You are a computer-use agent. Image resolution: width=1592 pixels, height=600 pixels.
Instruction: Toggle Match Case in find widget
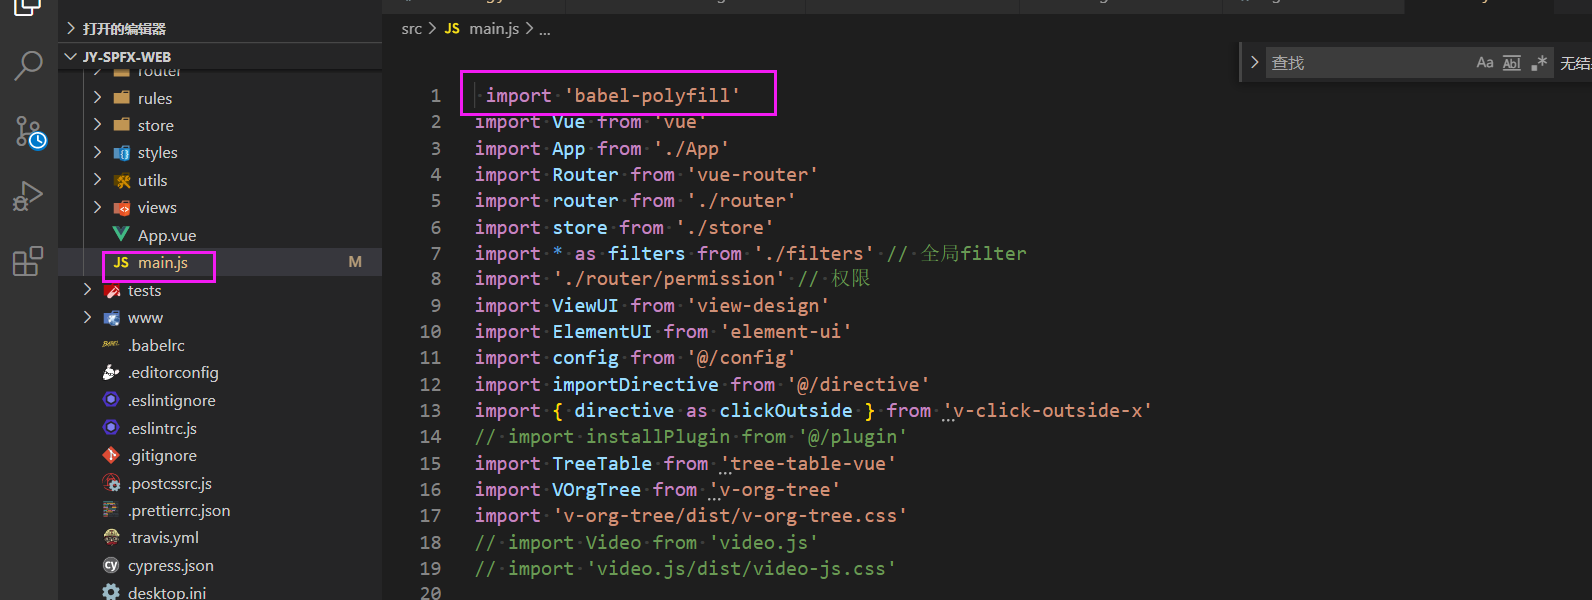(1485, 63)
